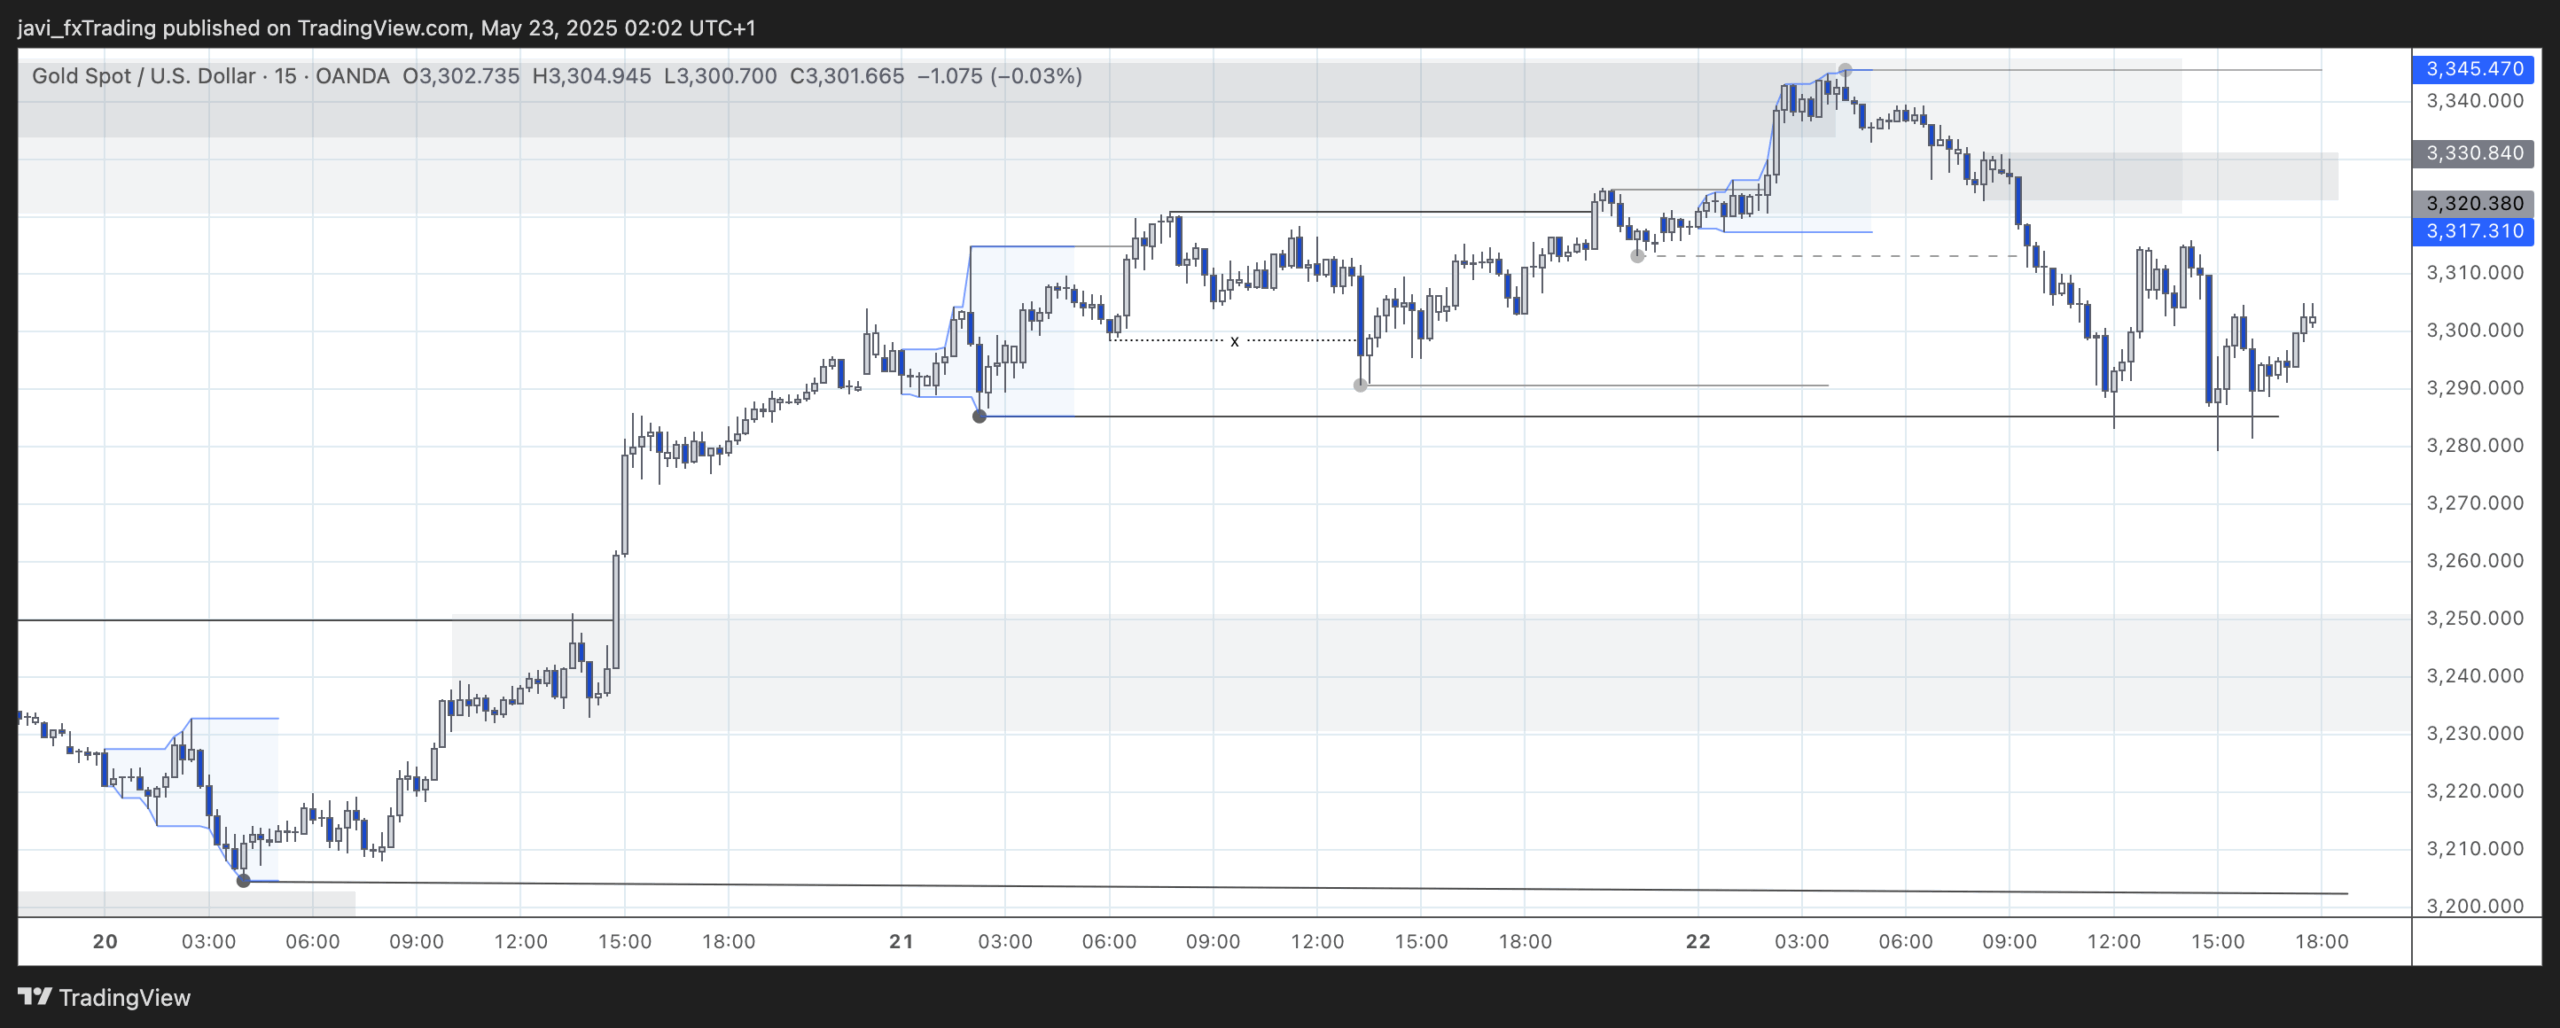
Task: Click the Gold Spot / U.S. Dollar symbol title
Action: tap(144, 76)
